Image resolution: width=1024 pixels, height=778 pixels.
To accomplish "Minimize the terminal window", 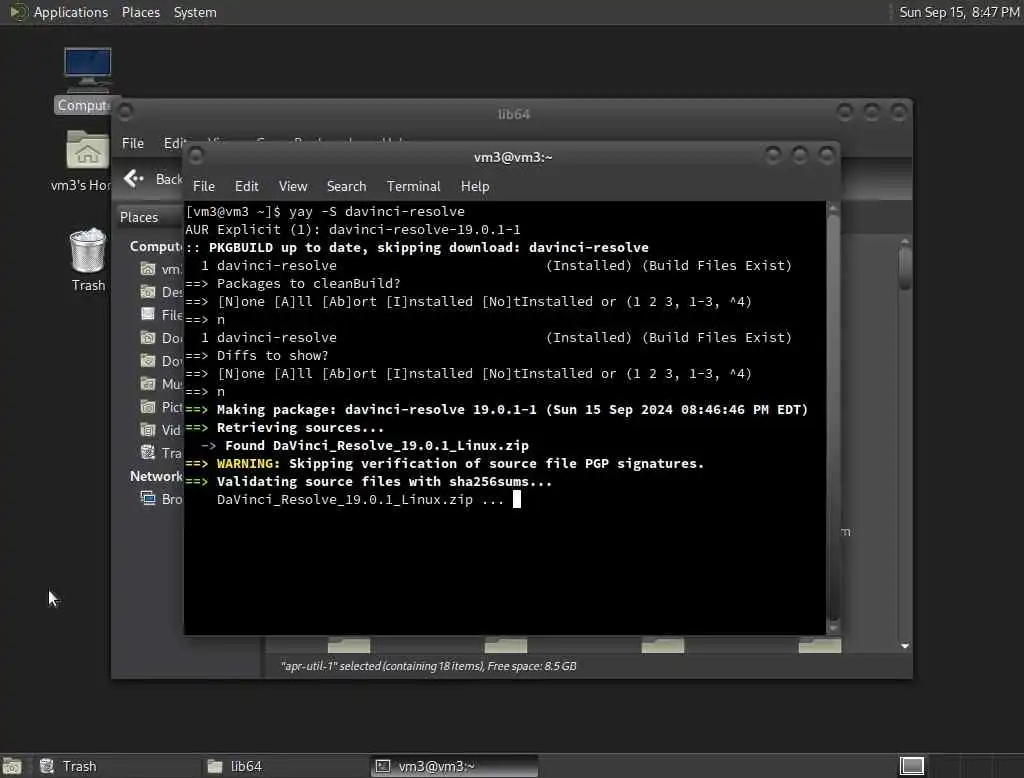I will (773, 155).
